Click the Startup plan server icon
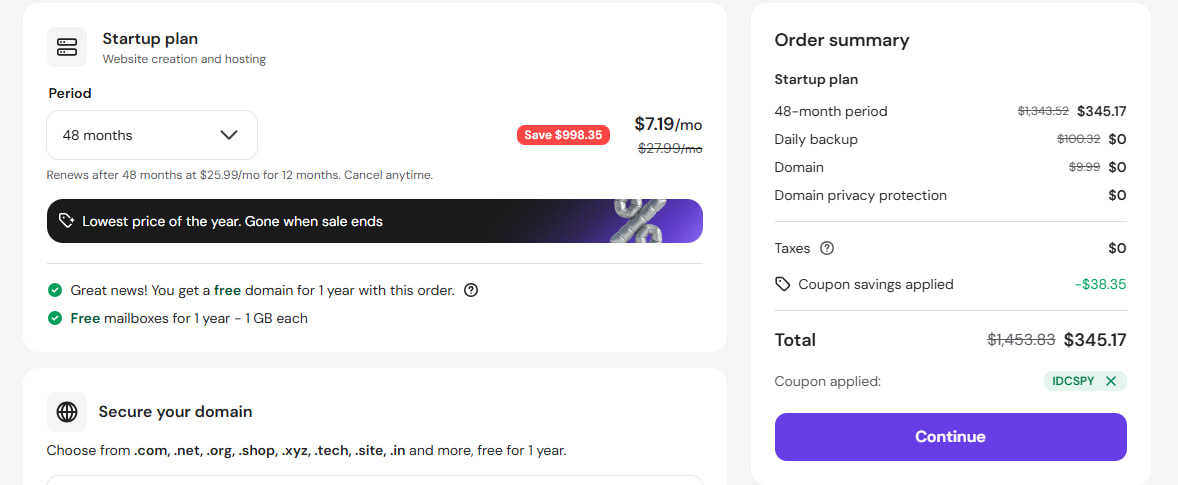 (67, 47)
